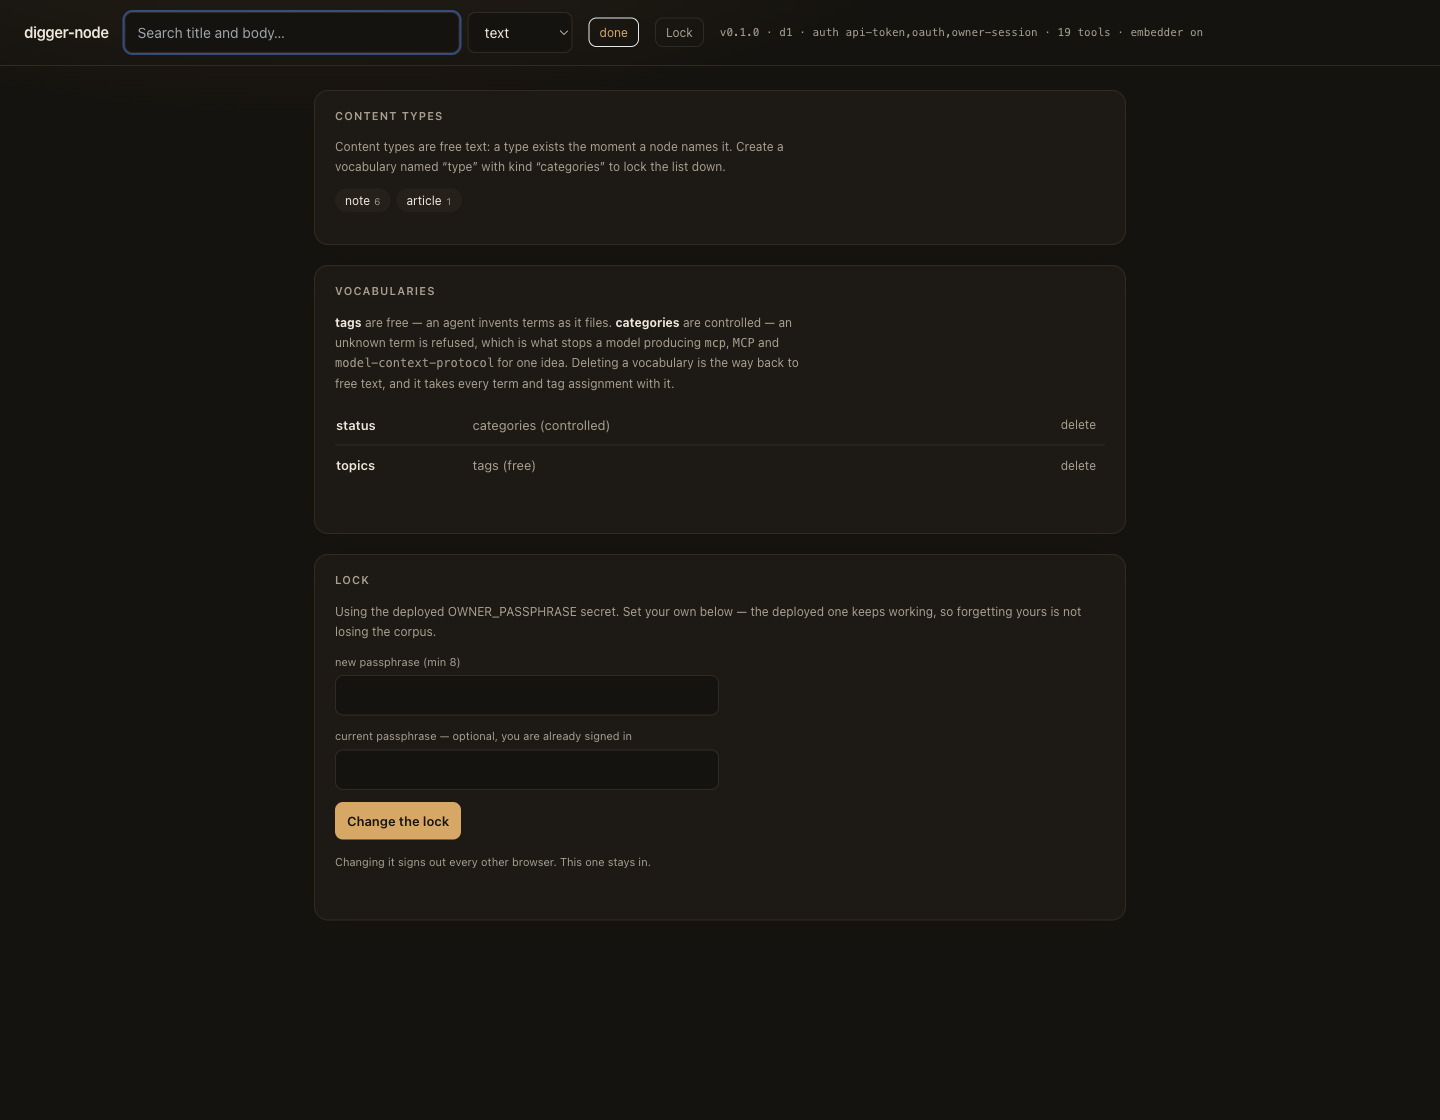Image resolution: width=1440 pixels, height=1120 pixels.
Task: Click Change the lock button
Action: (398, 821)
